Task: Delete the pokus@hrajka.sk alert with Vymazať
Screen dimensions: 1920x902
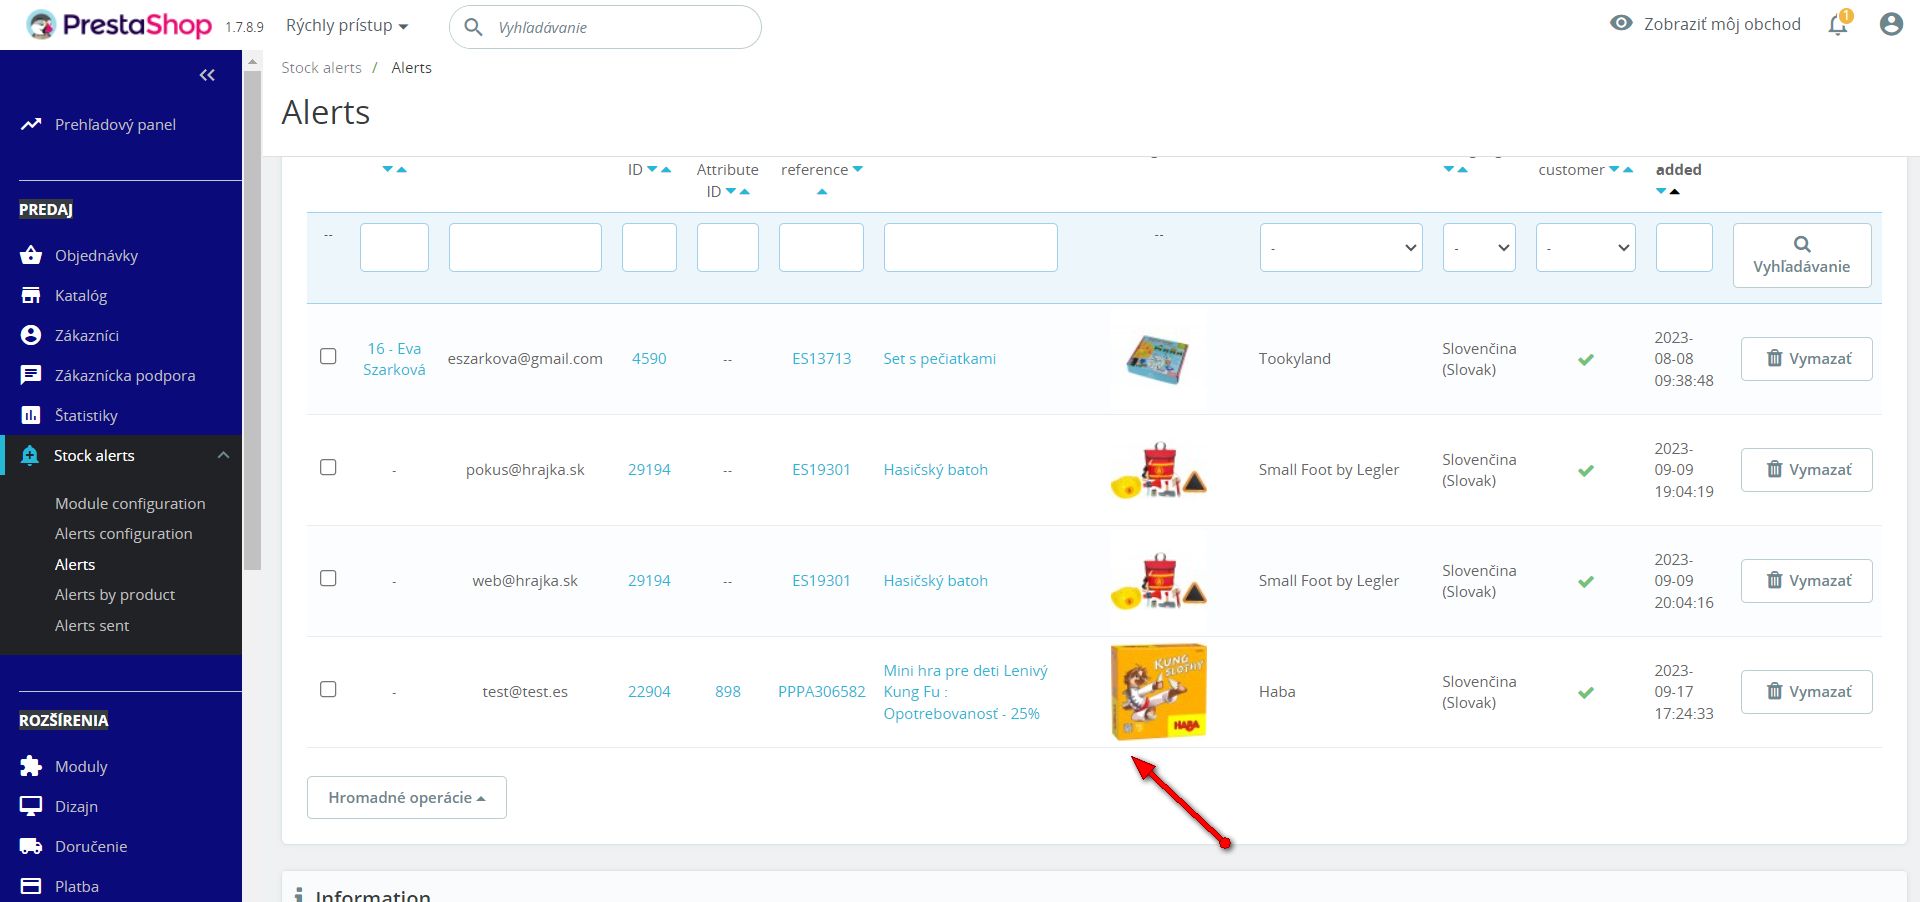Action: (x=1807, y=470)
